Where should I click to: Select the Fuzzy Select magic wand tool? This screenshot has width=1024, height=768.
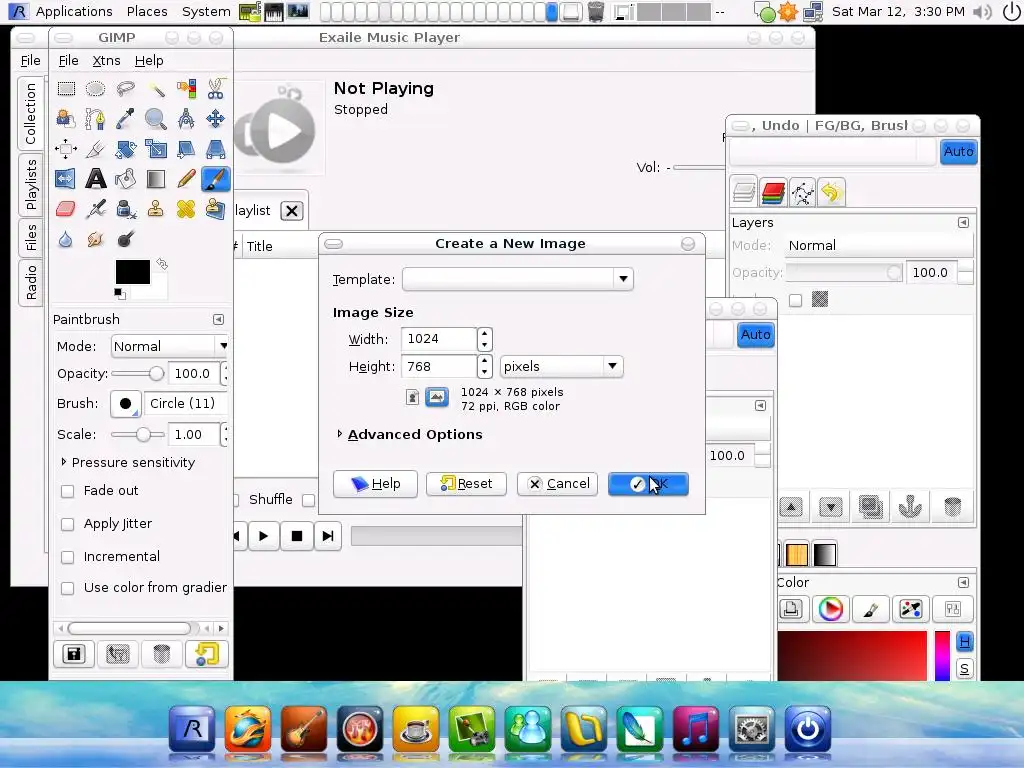pos(155,89)
